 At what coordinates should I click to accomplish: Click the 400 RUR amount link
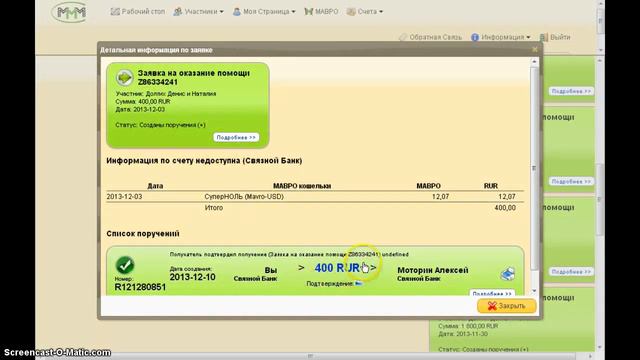[x=337, y=268]
